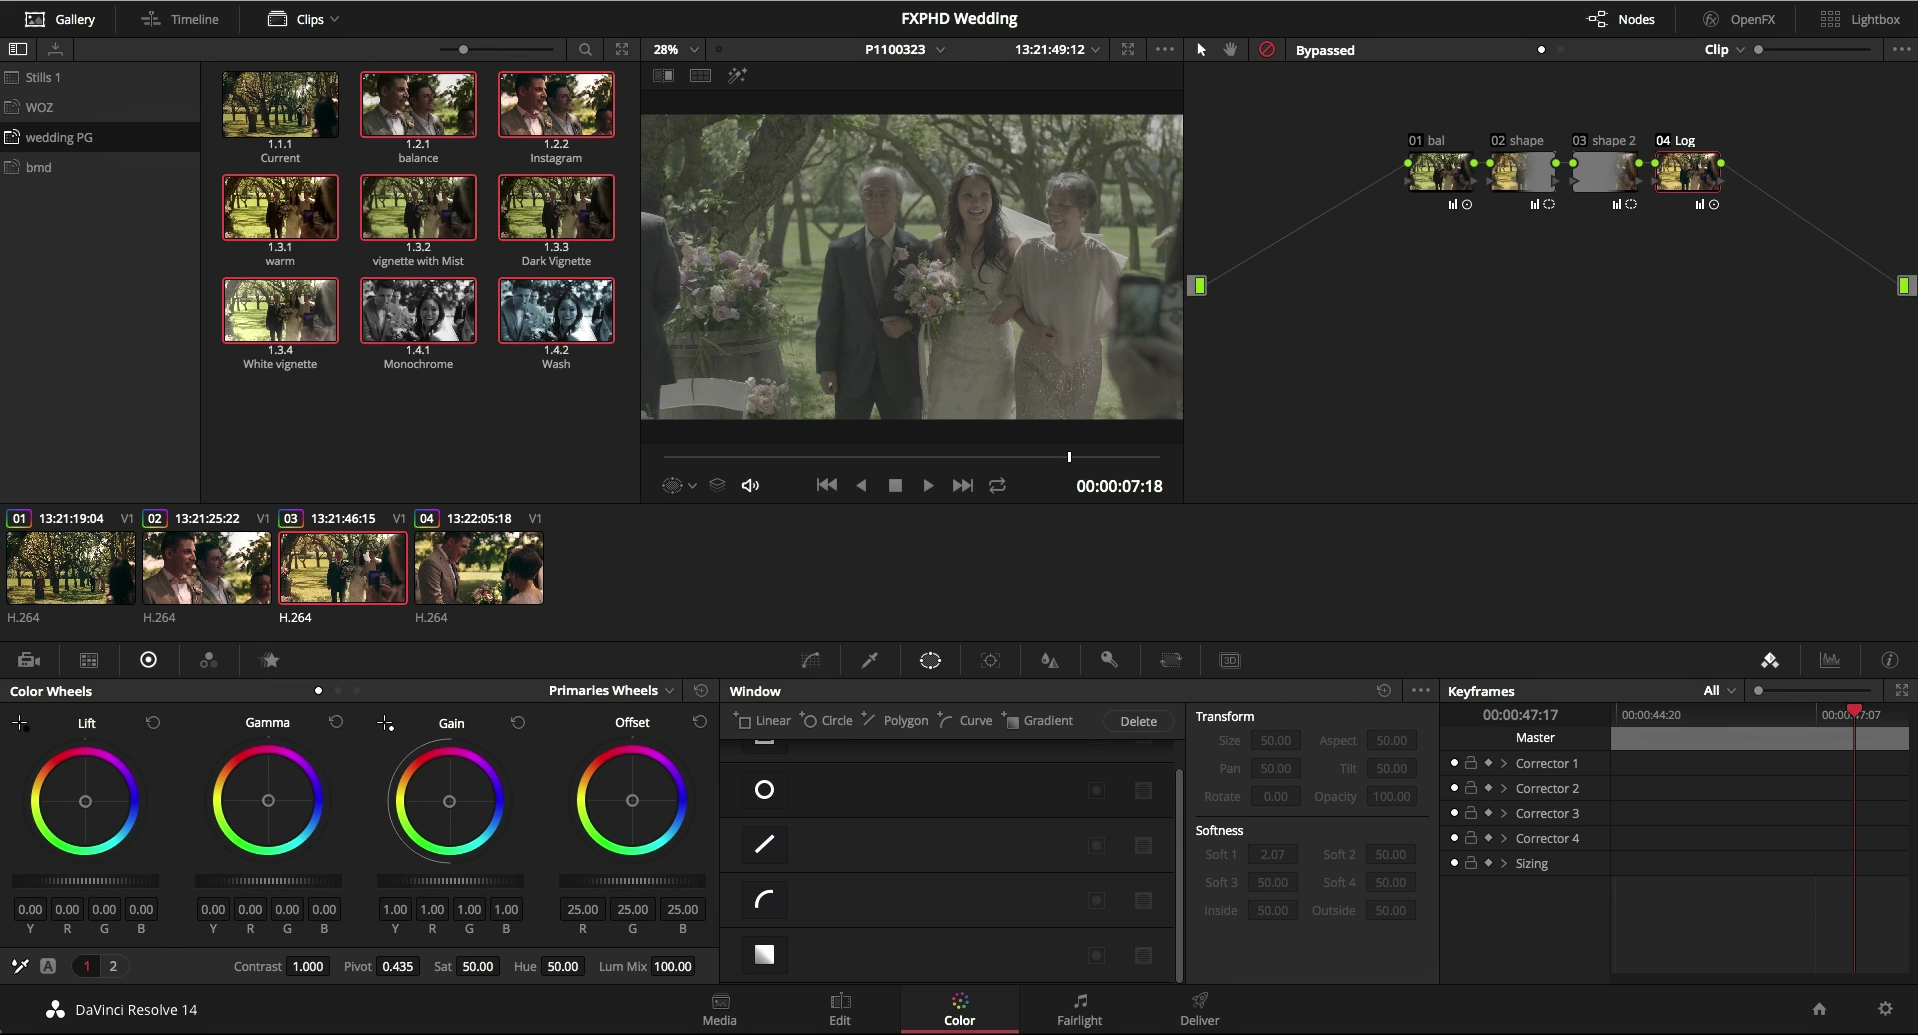Show the Keyframes panel icon

(1770, 660)
